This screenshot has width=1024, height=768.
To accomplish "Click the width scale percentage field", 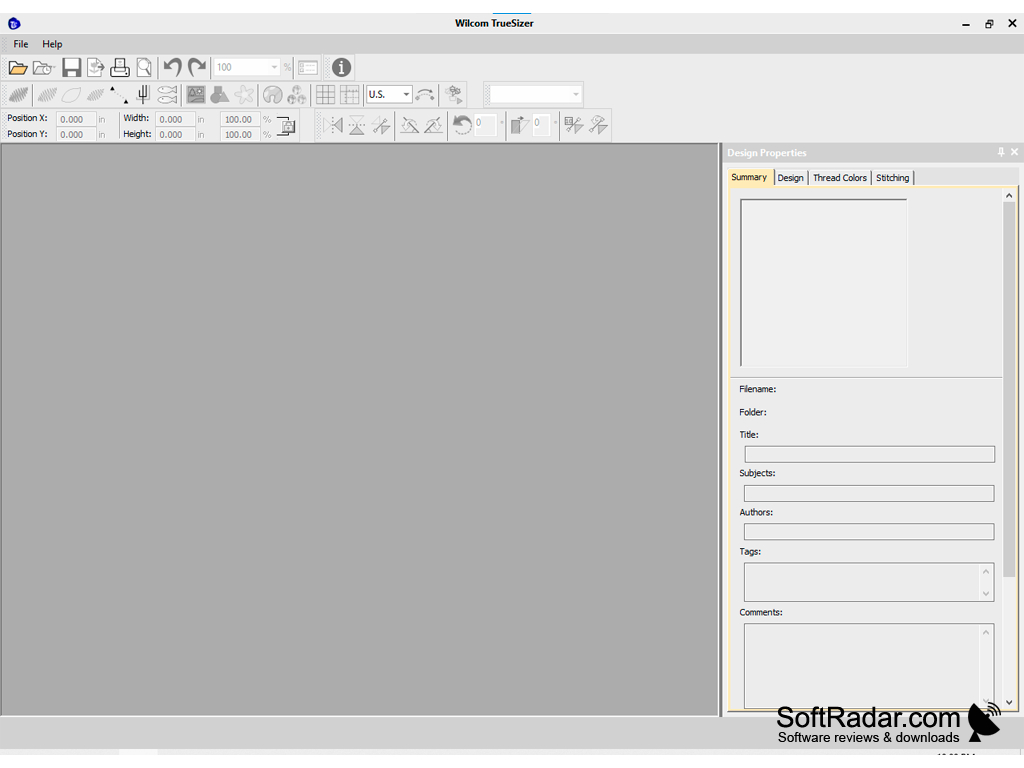I will 240,119.
